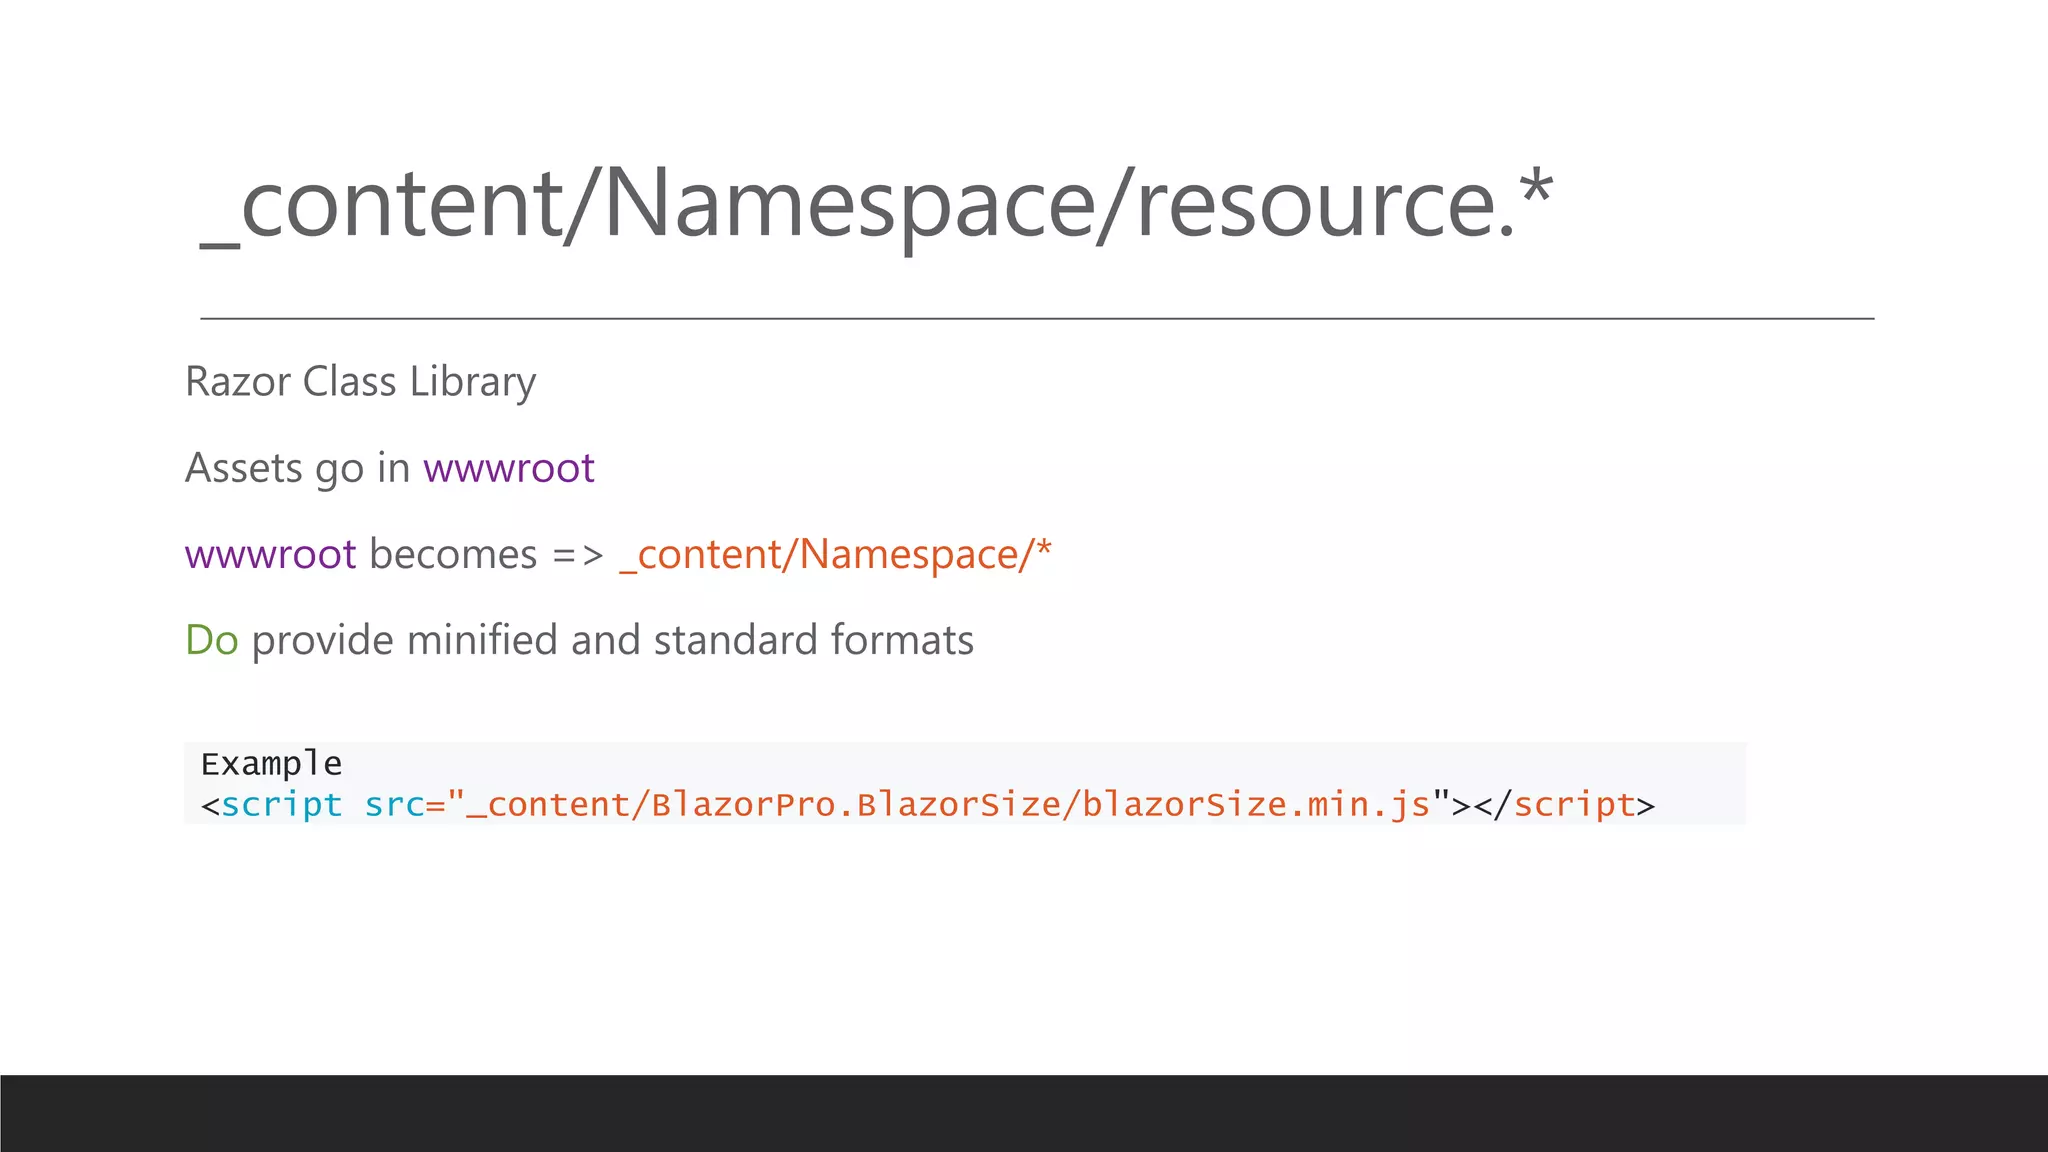Click the horizontal divider under the title

pyautogui.click(x=1036, y=318)
